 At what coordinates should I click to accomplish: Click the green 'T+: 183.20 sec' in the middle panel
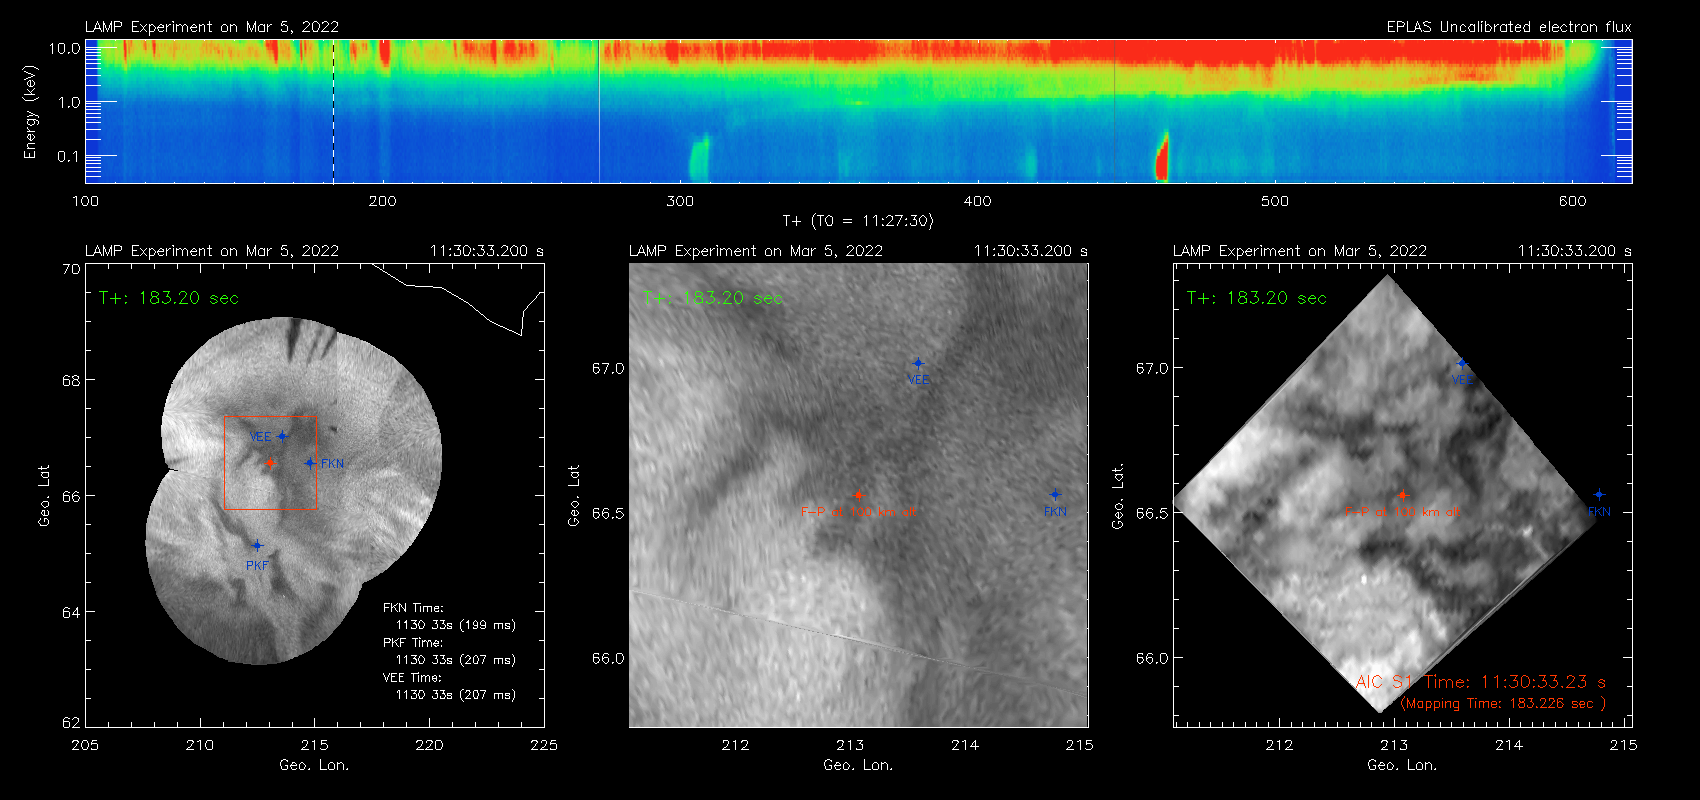pos(713,298)
